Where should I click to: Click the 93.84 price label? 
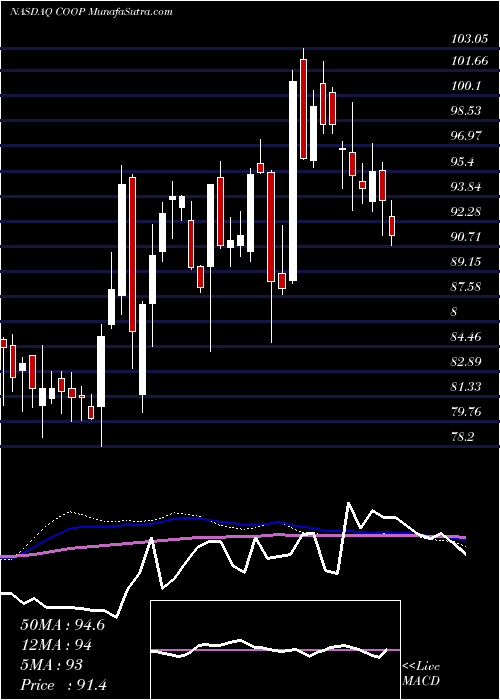tap(466, 187)
